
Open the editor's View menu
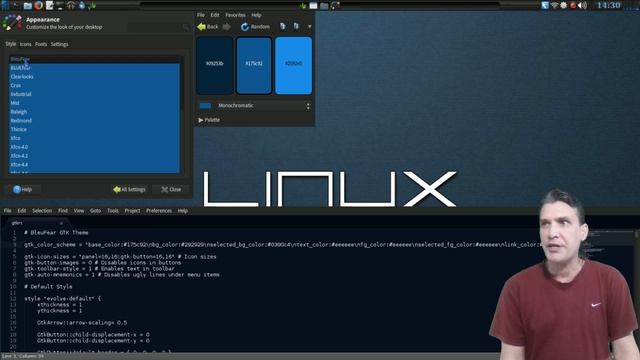[x=79, y=211]
